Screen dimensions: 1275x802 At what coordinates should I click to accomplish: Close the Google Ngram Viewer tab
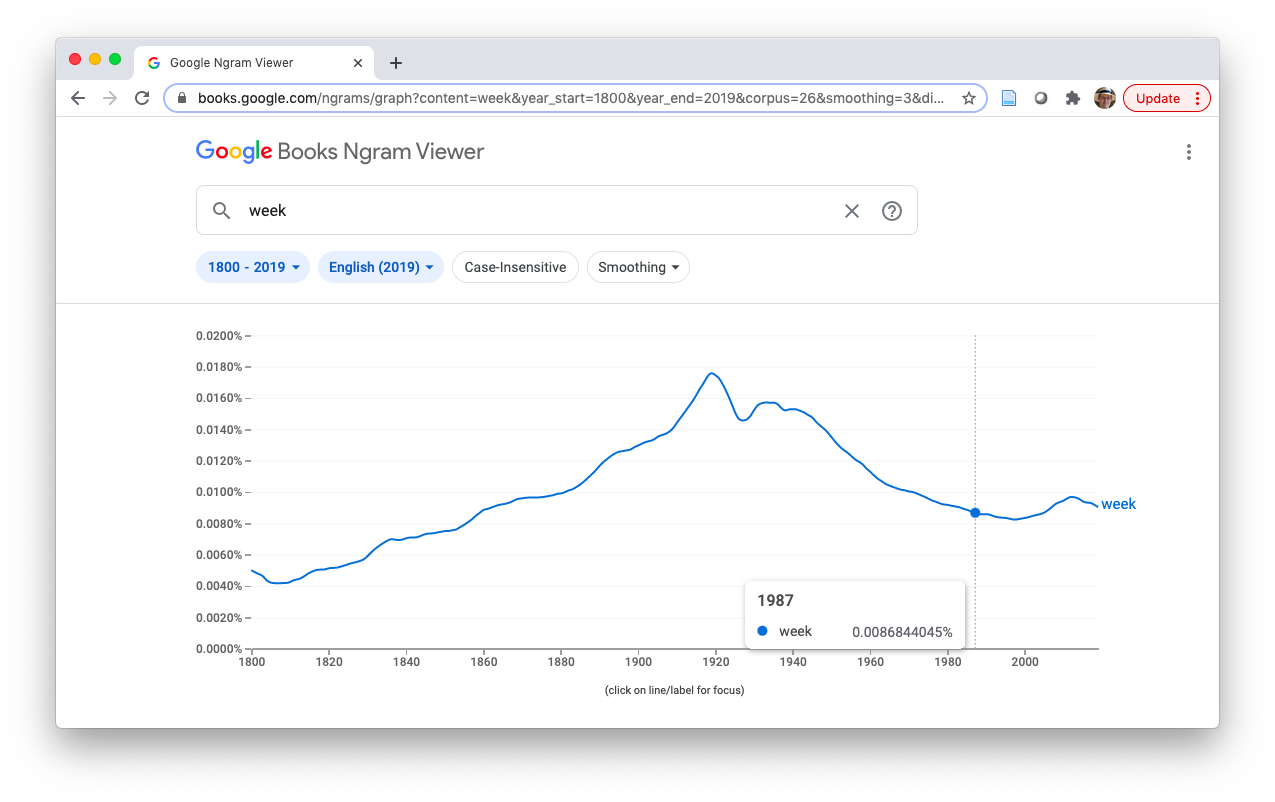tap(358, 63)
